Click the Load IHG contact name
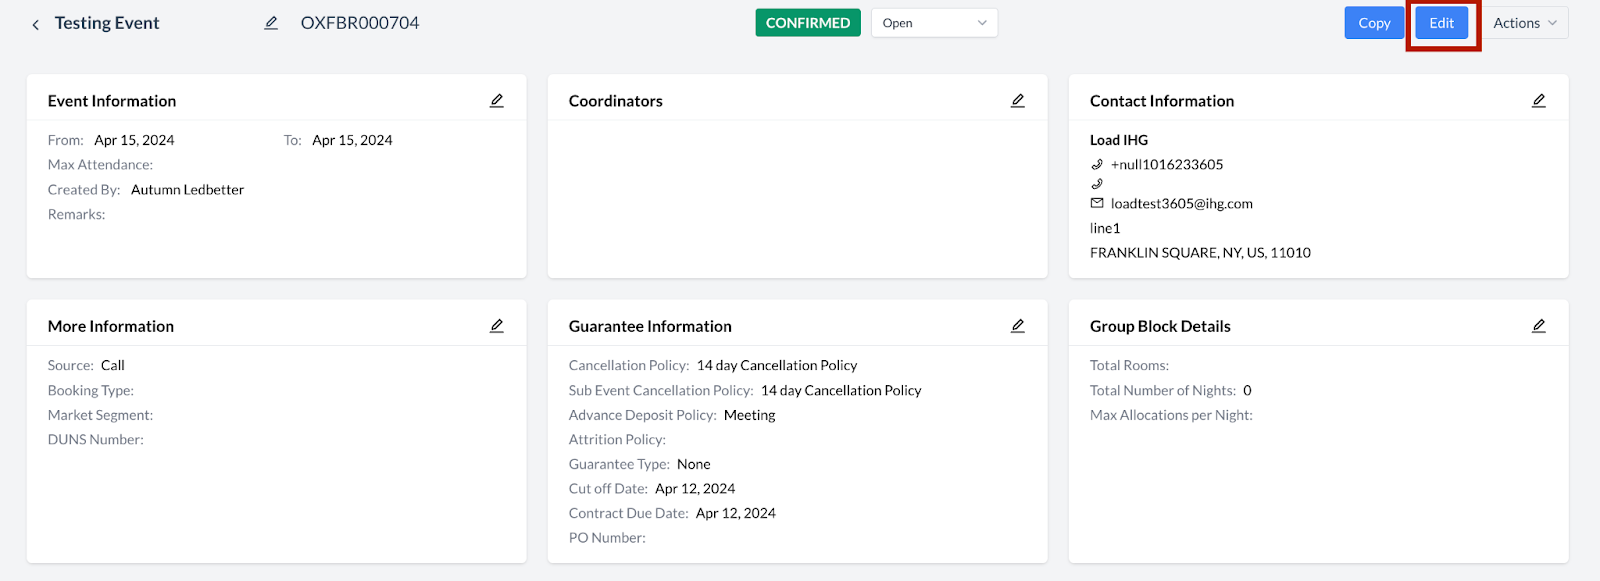1600x581 pixels. point(1119,140)
